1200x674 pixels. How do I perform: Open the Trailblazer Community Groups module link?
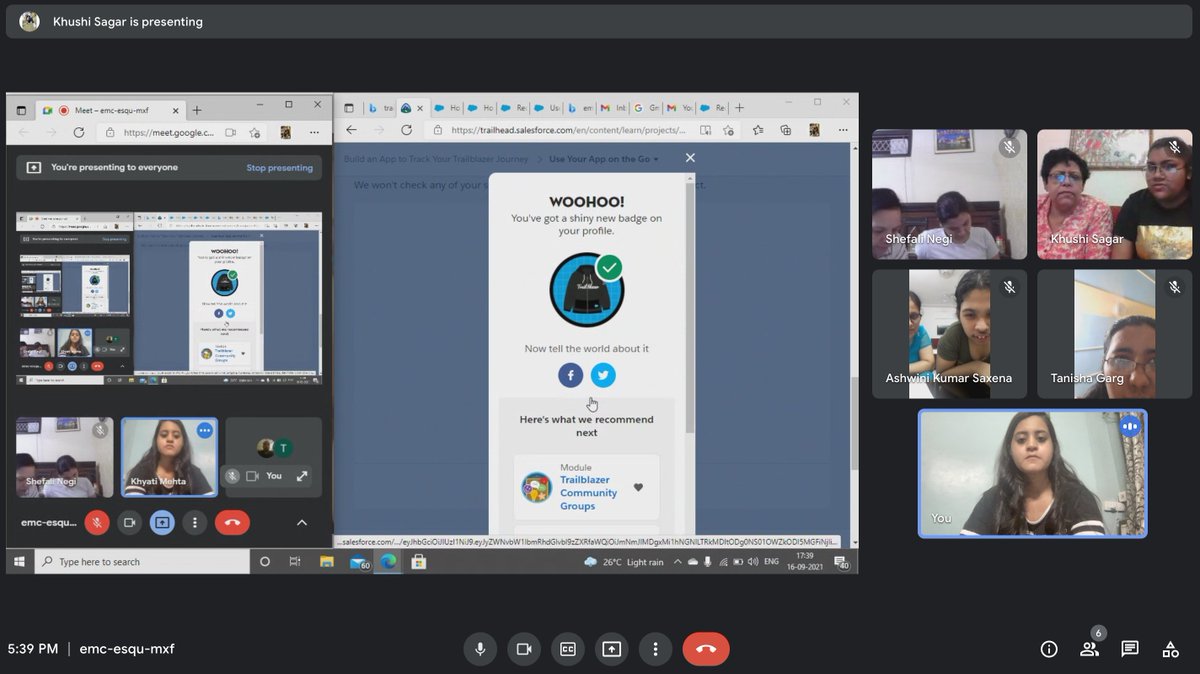coord(588,493)
